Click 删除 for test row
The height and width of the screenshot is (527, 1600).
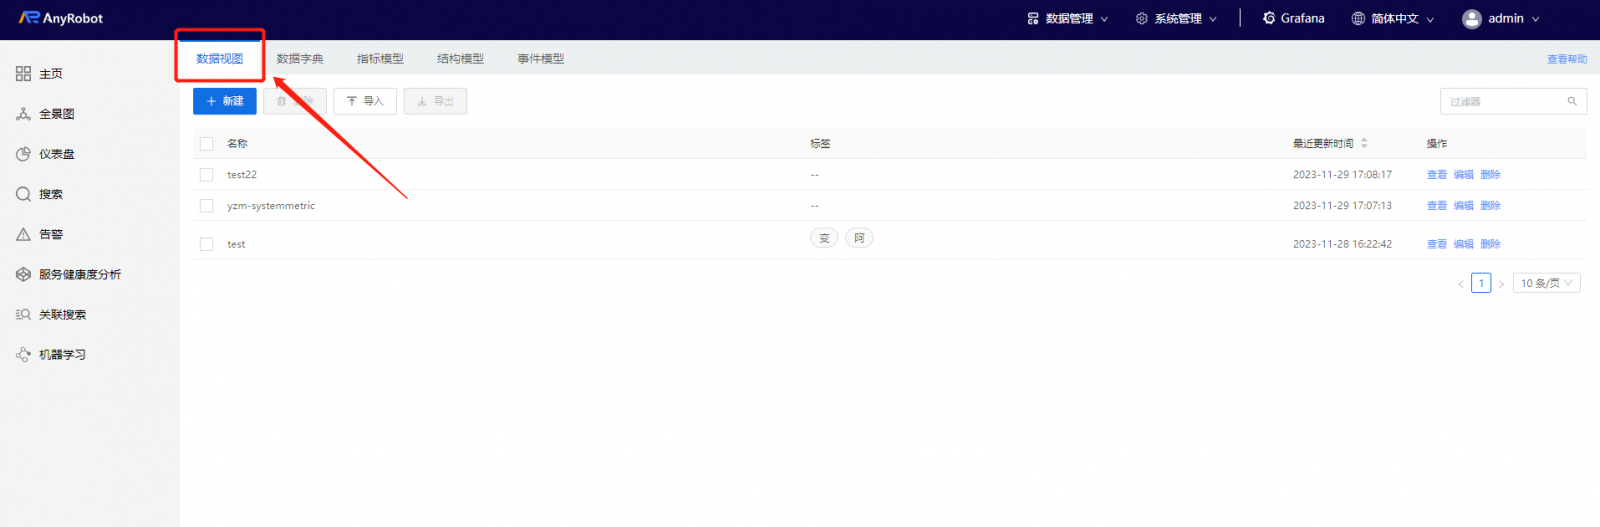click(1491, 244)
